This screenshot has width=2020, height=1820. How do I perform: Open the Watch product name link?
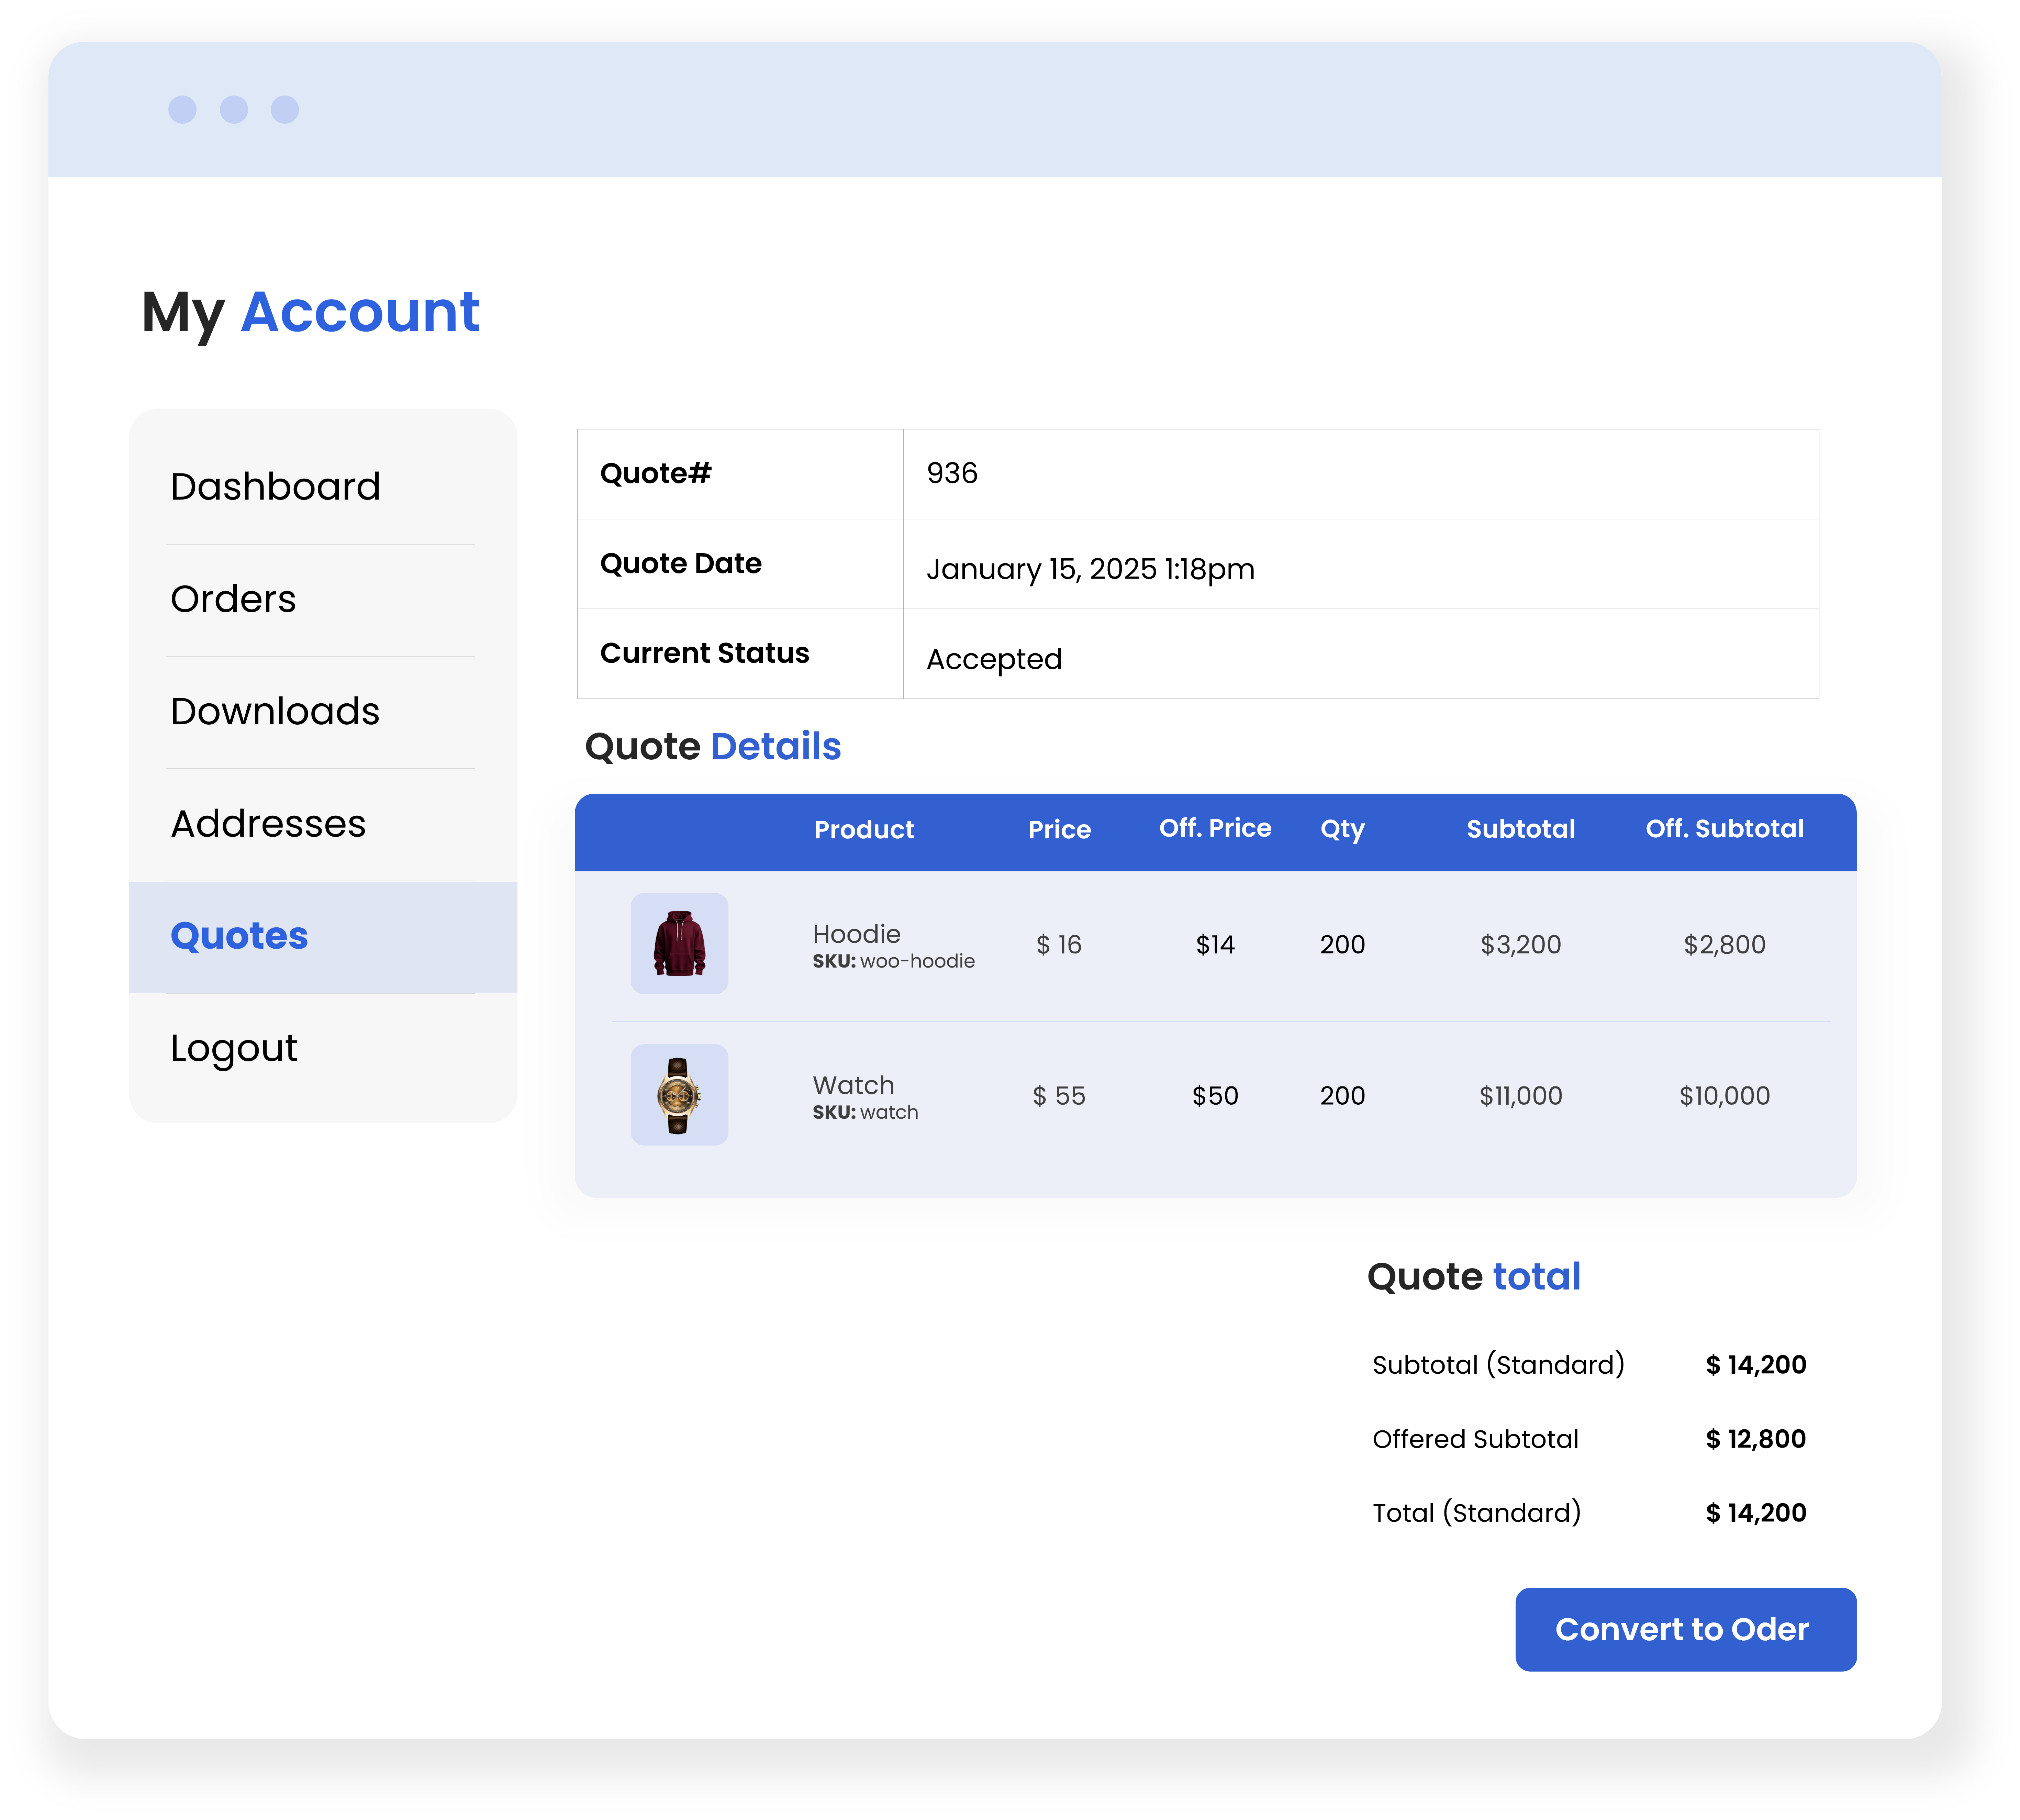[853, 1085]
